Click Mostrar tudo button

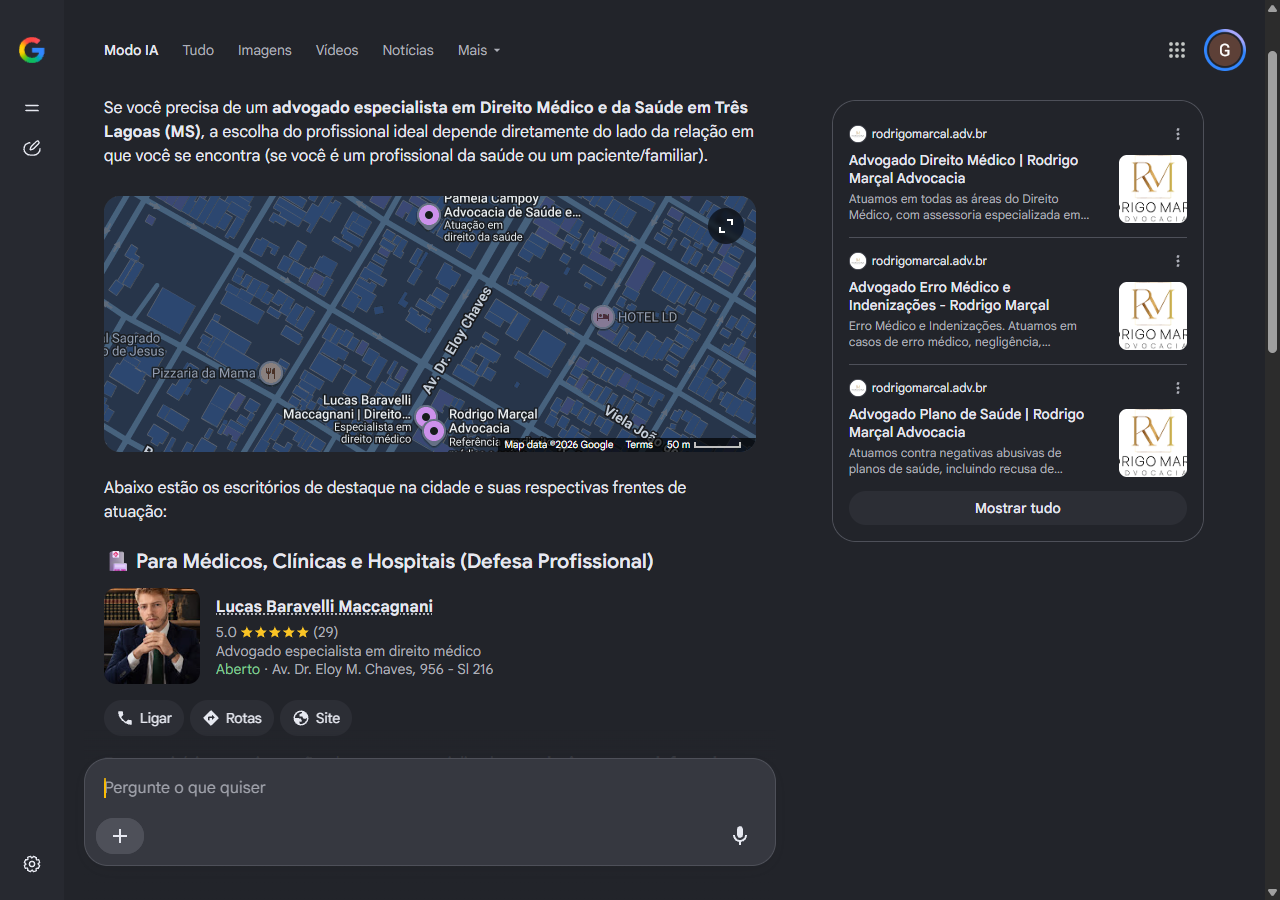click(x=1018, y=508)
